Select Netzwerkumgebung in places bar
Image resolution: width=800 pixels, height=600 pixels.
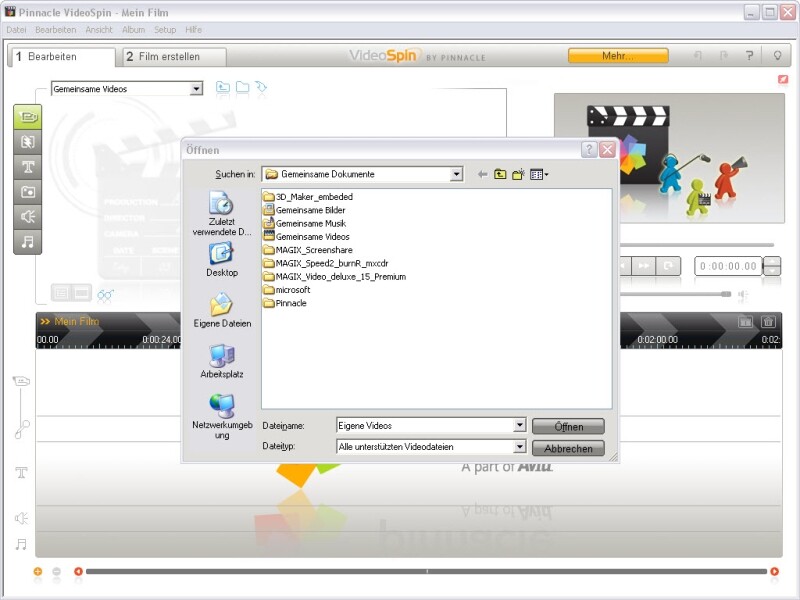[x=222, y=416]
